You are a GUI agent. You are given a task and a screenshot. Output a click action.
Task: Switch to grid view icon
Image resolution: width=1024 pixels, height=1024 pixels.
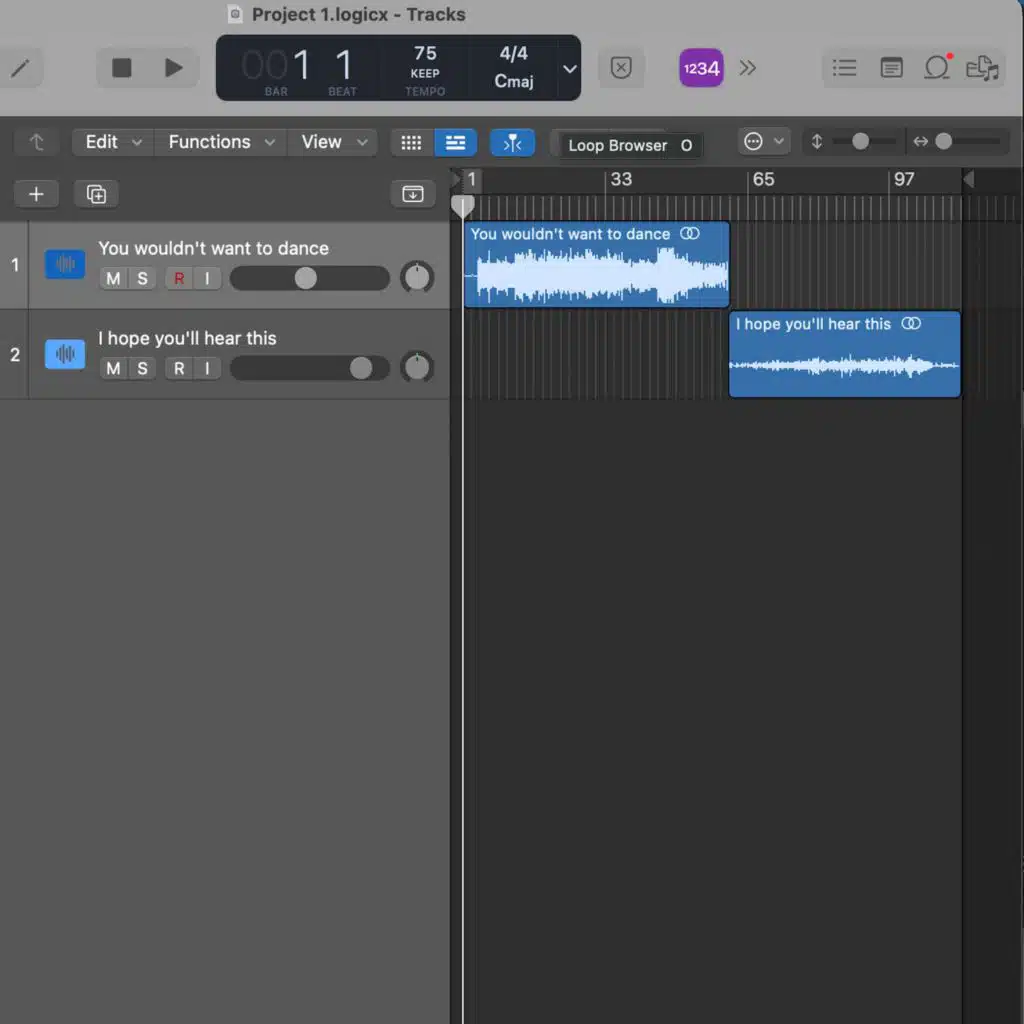click(x=411, y=143)
